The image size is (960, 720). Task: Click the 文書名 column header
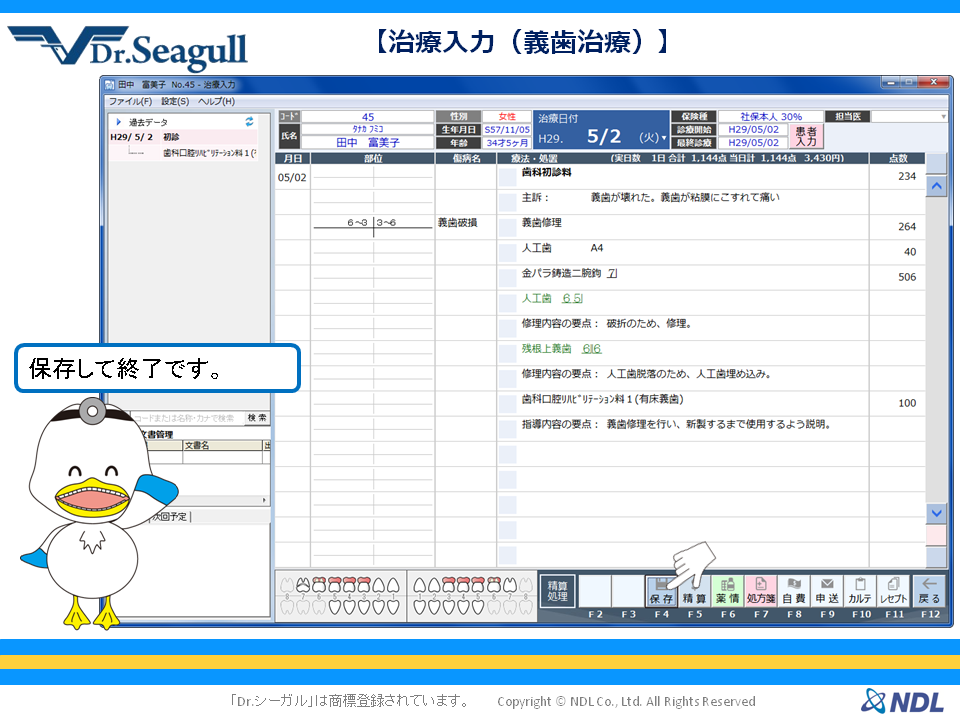pyautogui.click(x=223, y=445)
